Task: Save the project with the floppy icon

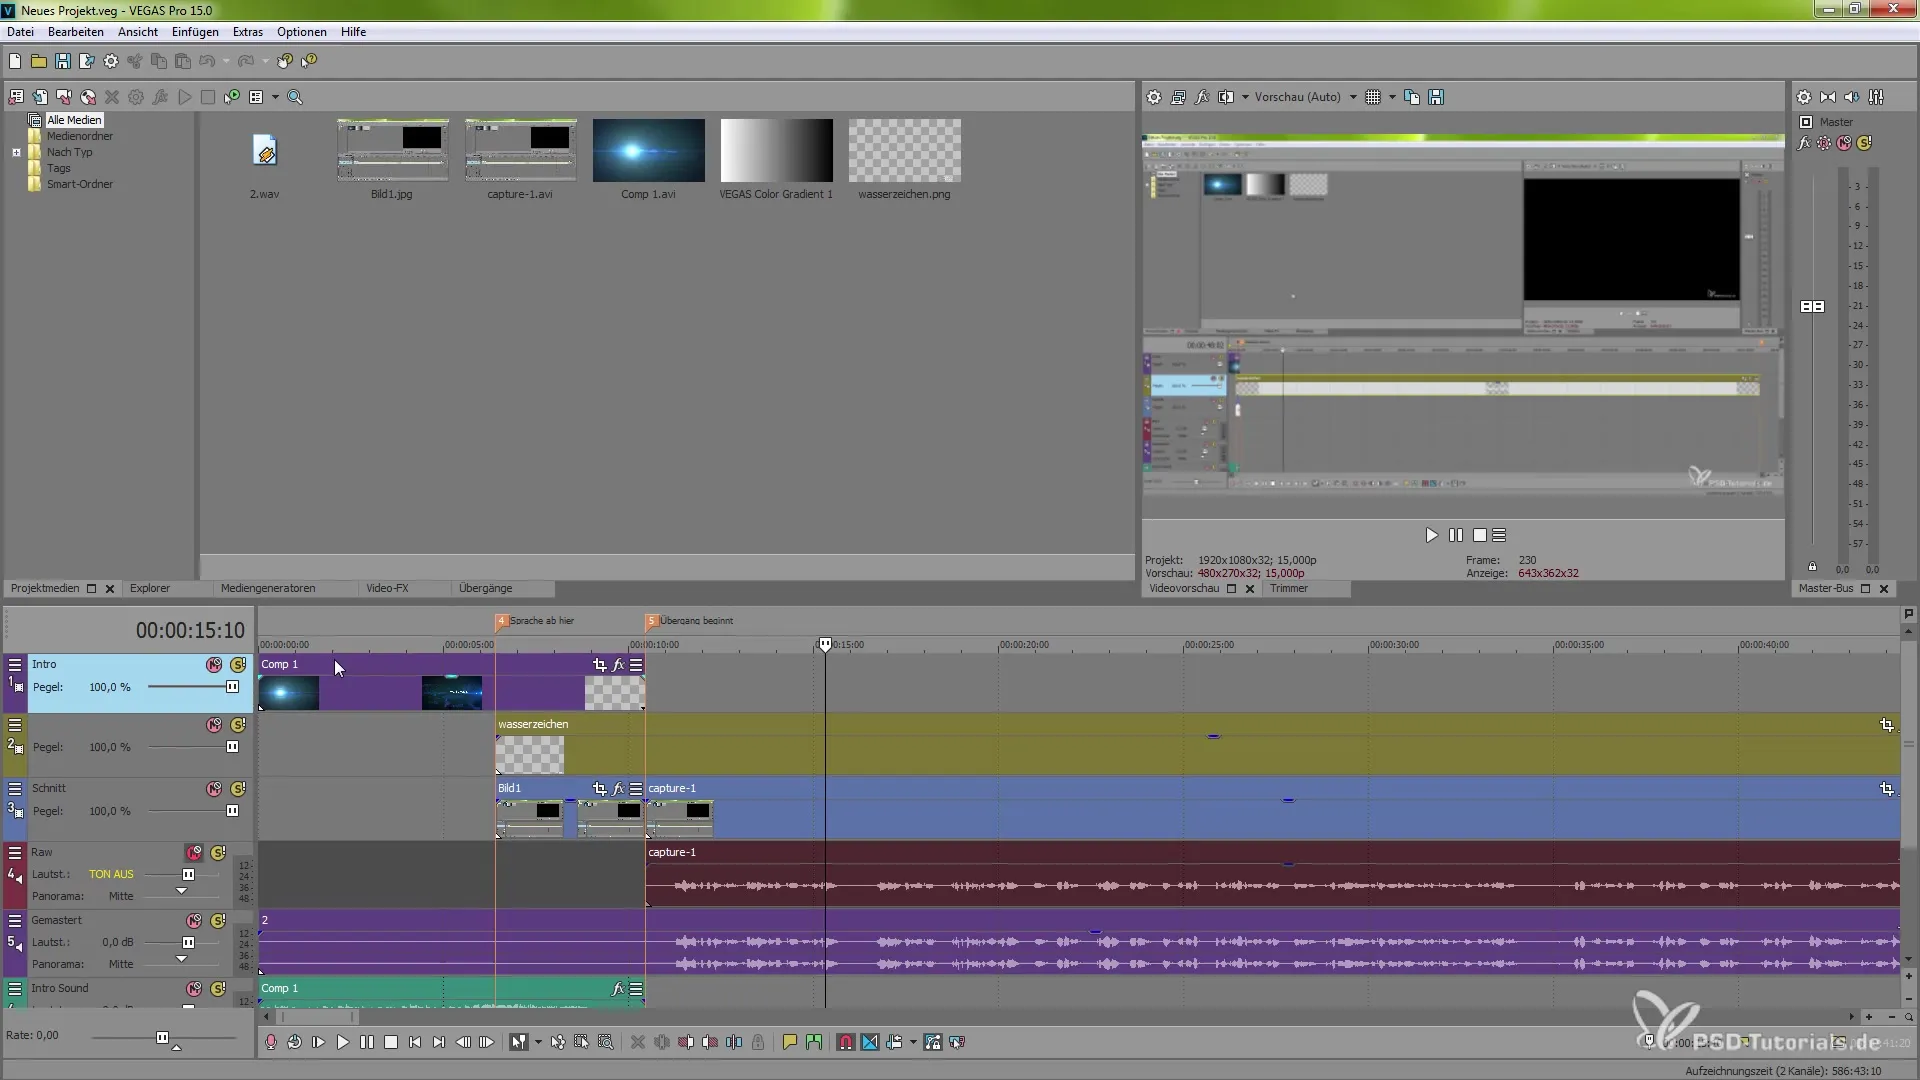Action: (x=63, y=61)
